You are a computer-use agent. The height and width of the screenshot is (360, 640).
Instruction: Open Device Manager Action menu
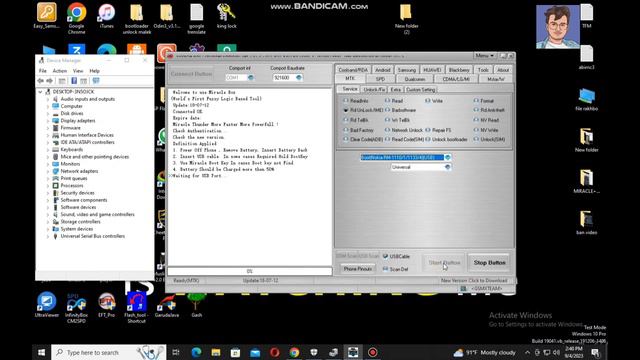click(x=60, y=71)
